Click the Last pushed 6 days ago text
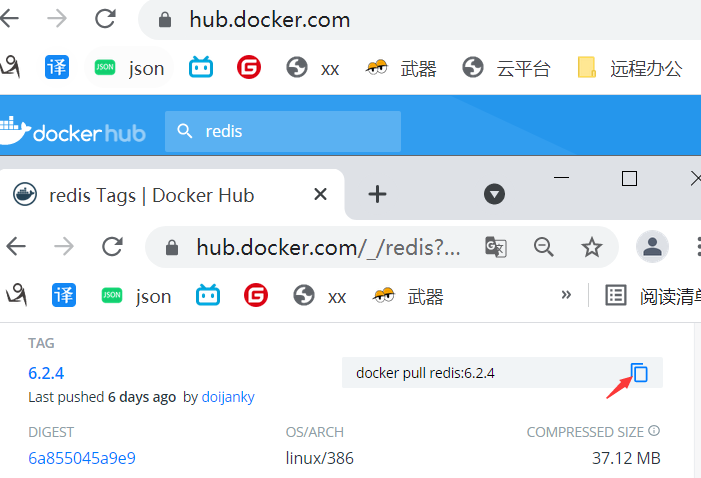 102,397
